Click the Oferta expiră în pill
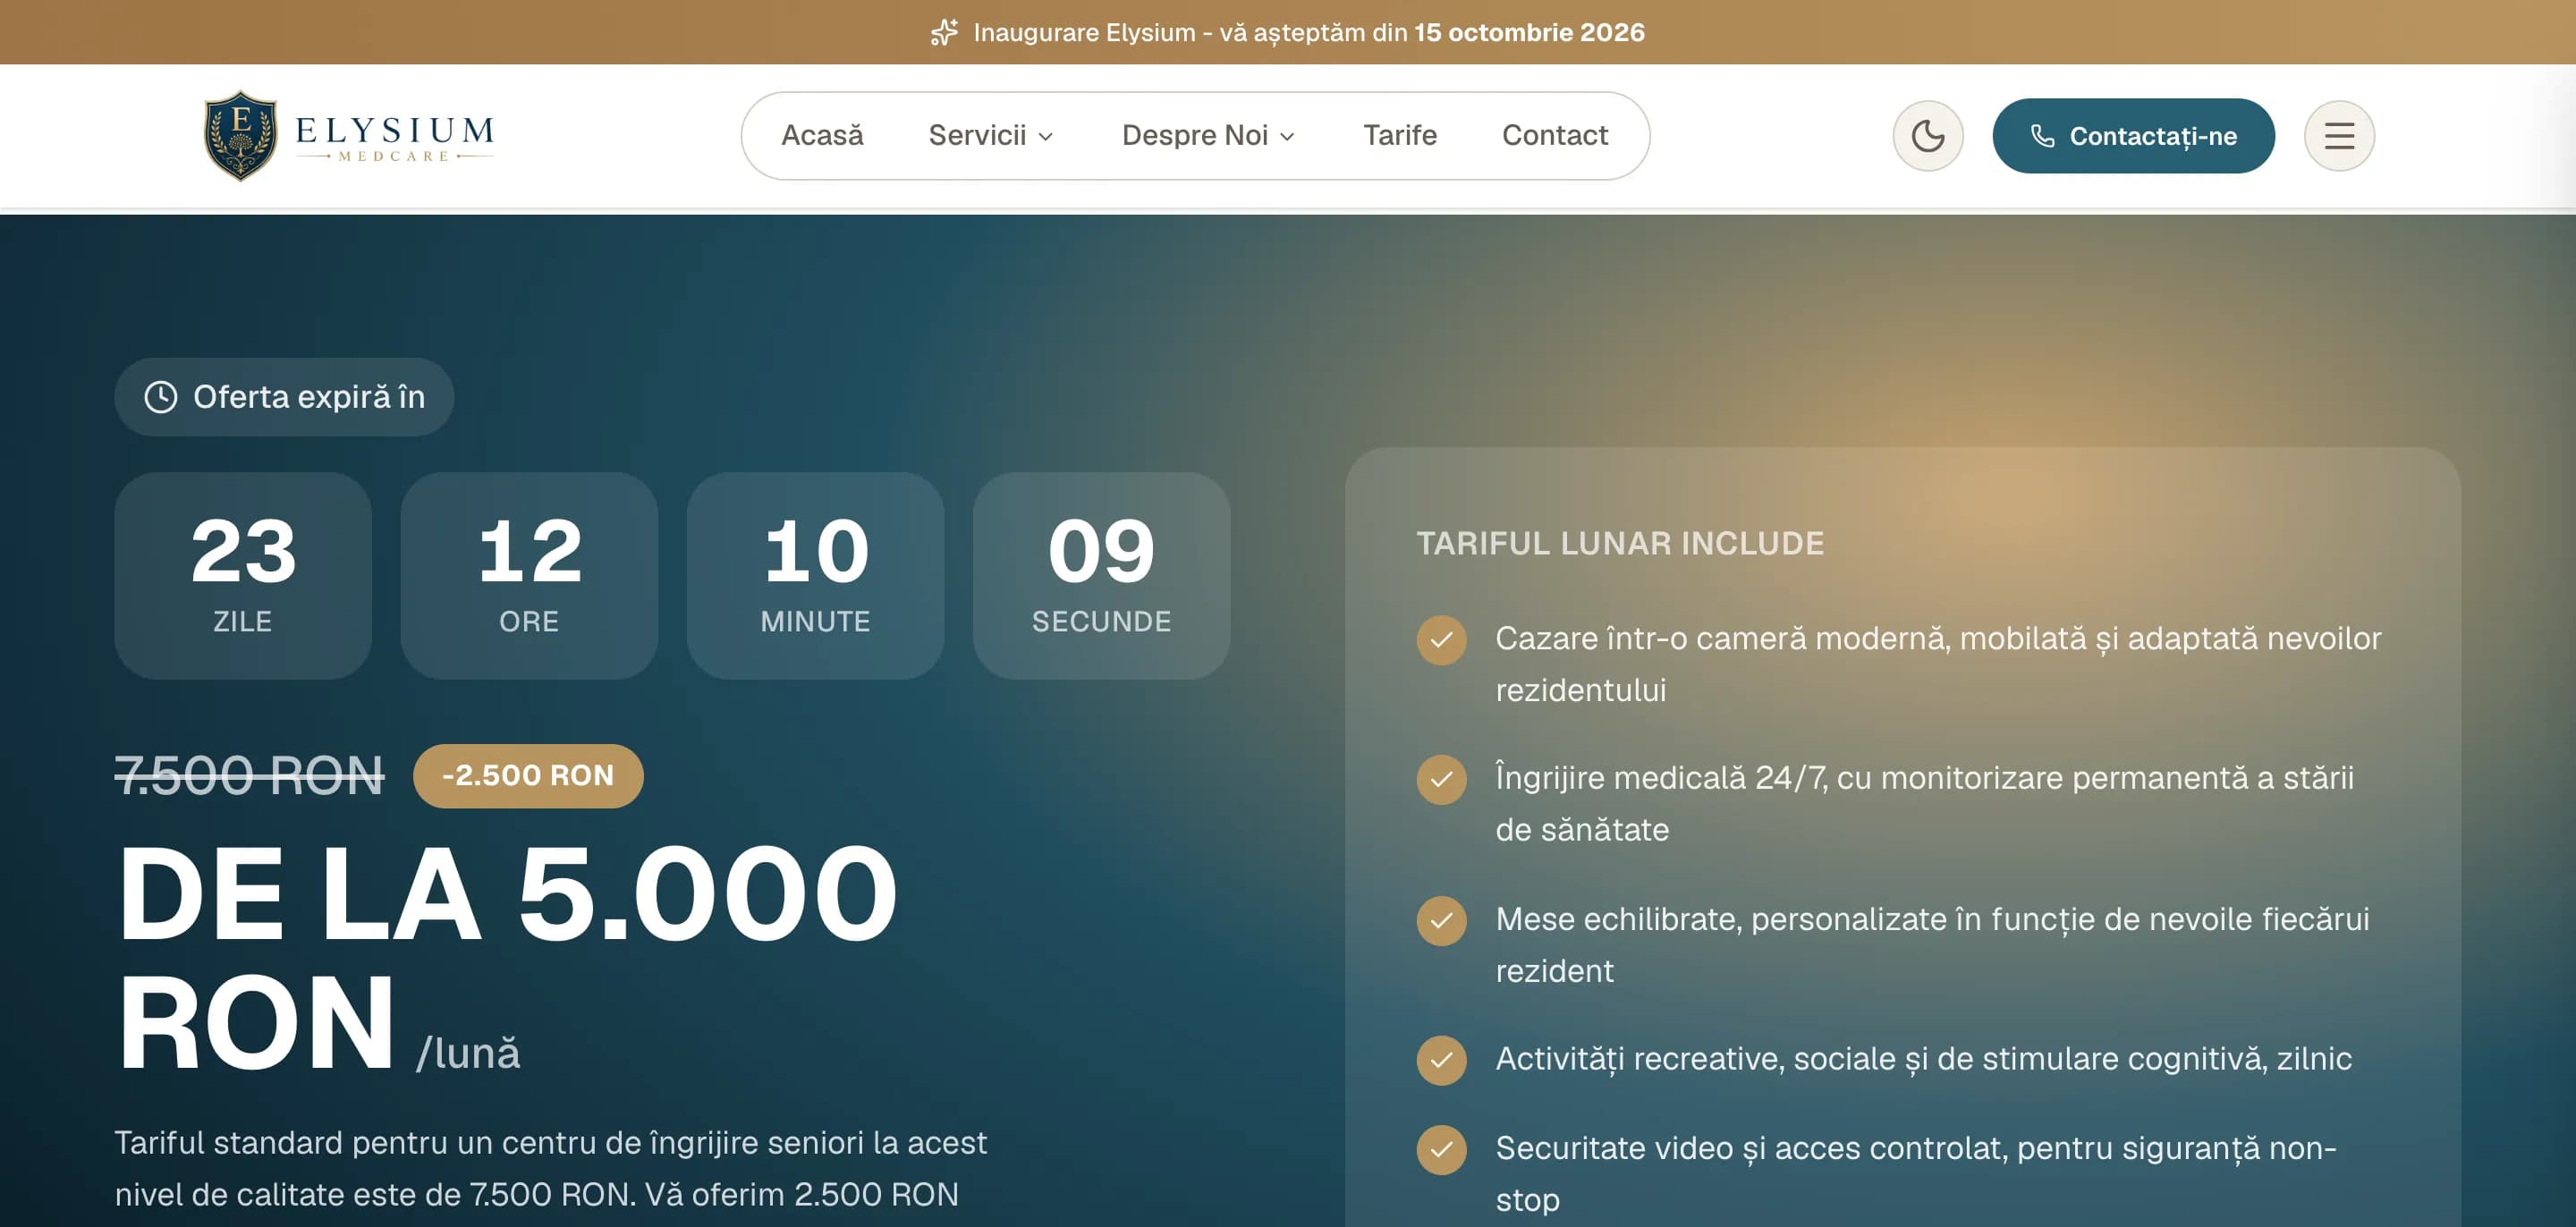Screen dimensions: 2576x1227 click(283, 397)
